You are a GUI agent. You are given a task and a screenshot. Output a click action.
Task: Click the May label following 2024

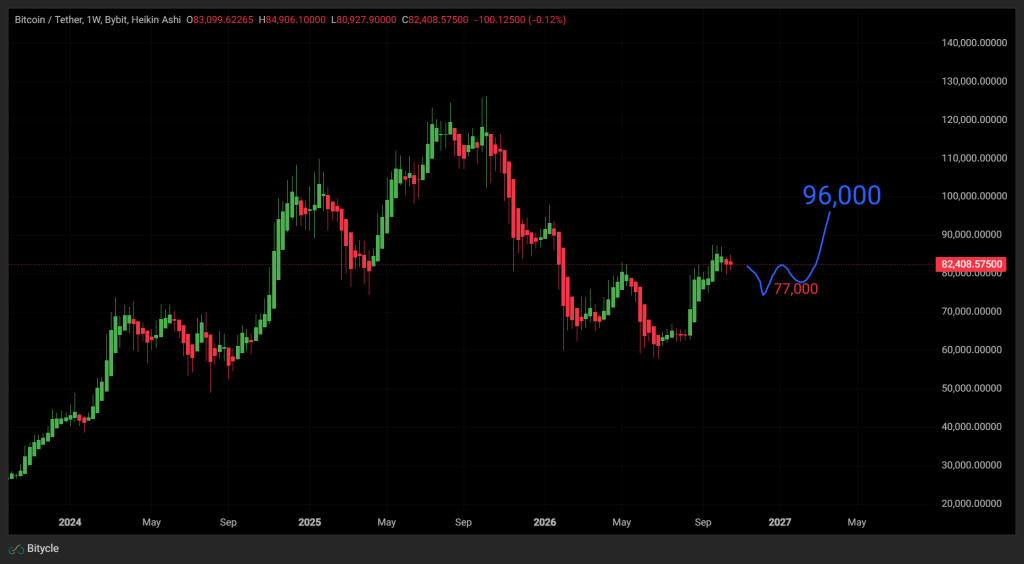pyautogui.click(x=151, y=523)
